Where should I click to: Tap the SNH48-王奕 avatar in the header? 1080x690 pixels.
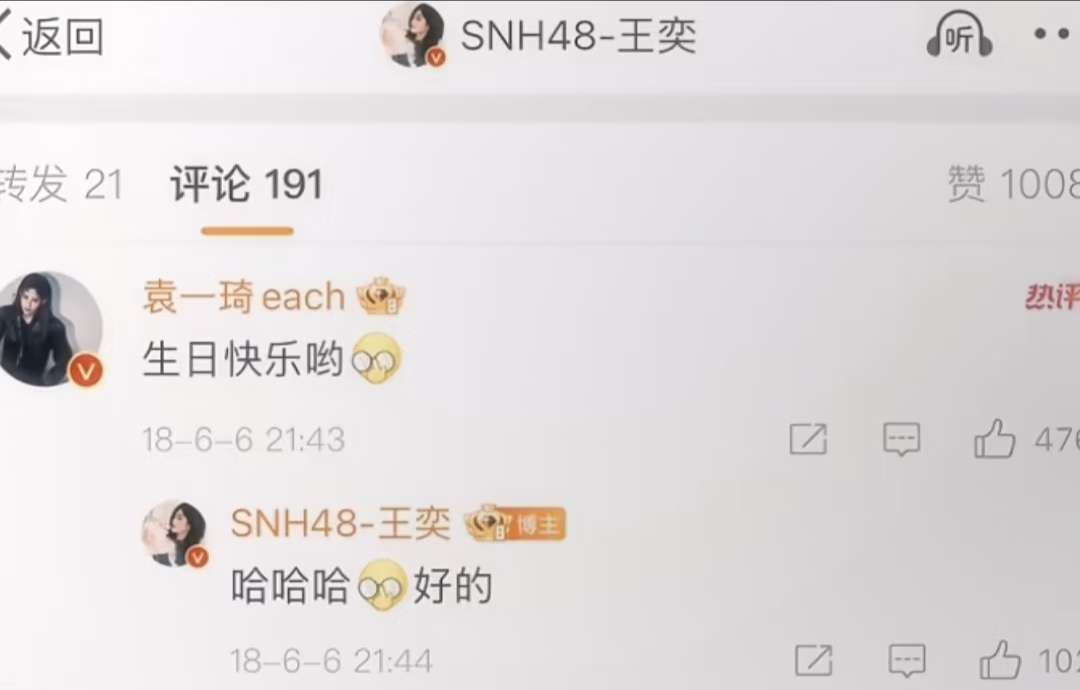413,35
